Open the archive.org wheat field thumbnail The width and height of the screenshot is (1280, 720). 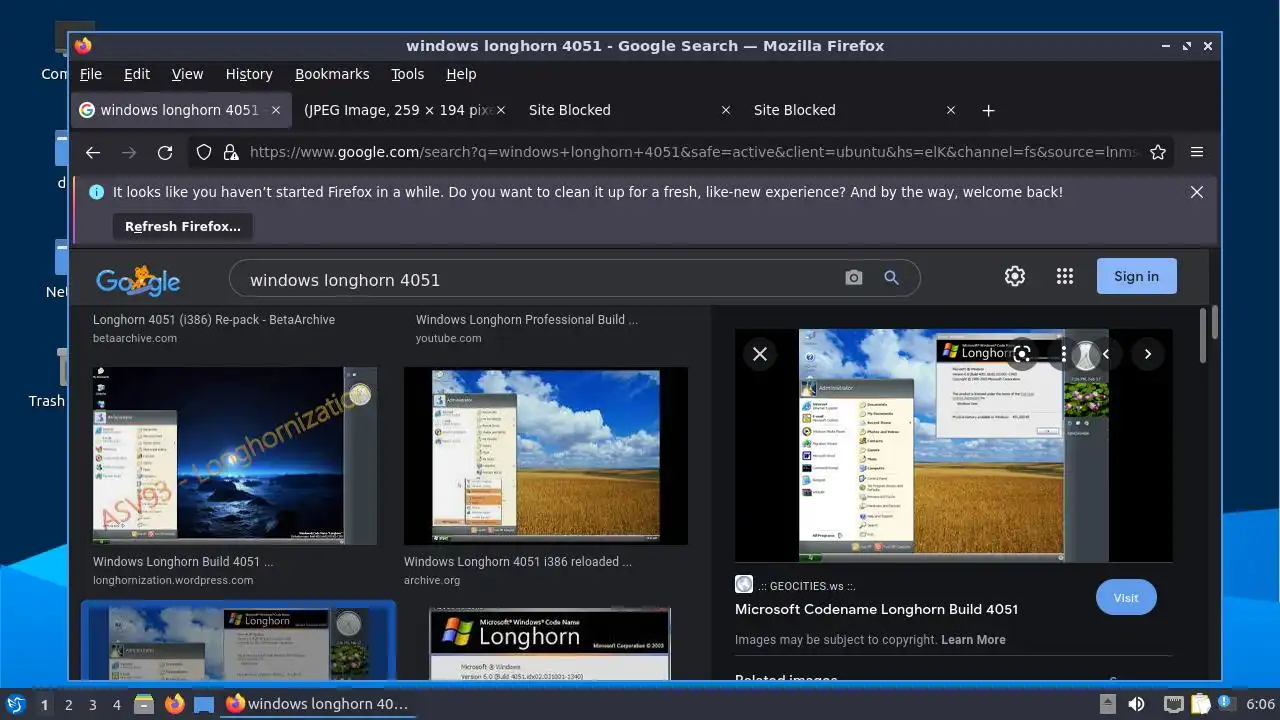(x=546, y=456)
